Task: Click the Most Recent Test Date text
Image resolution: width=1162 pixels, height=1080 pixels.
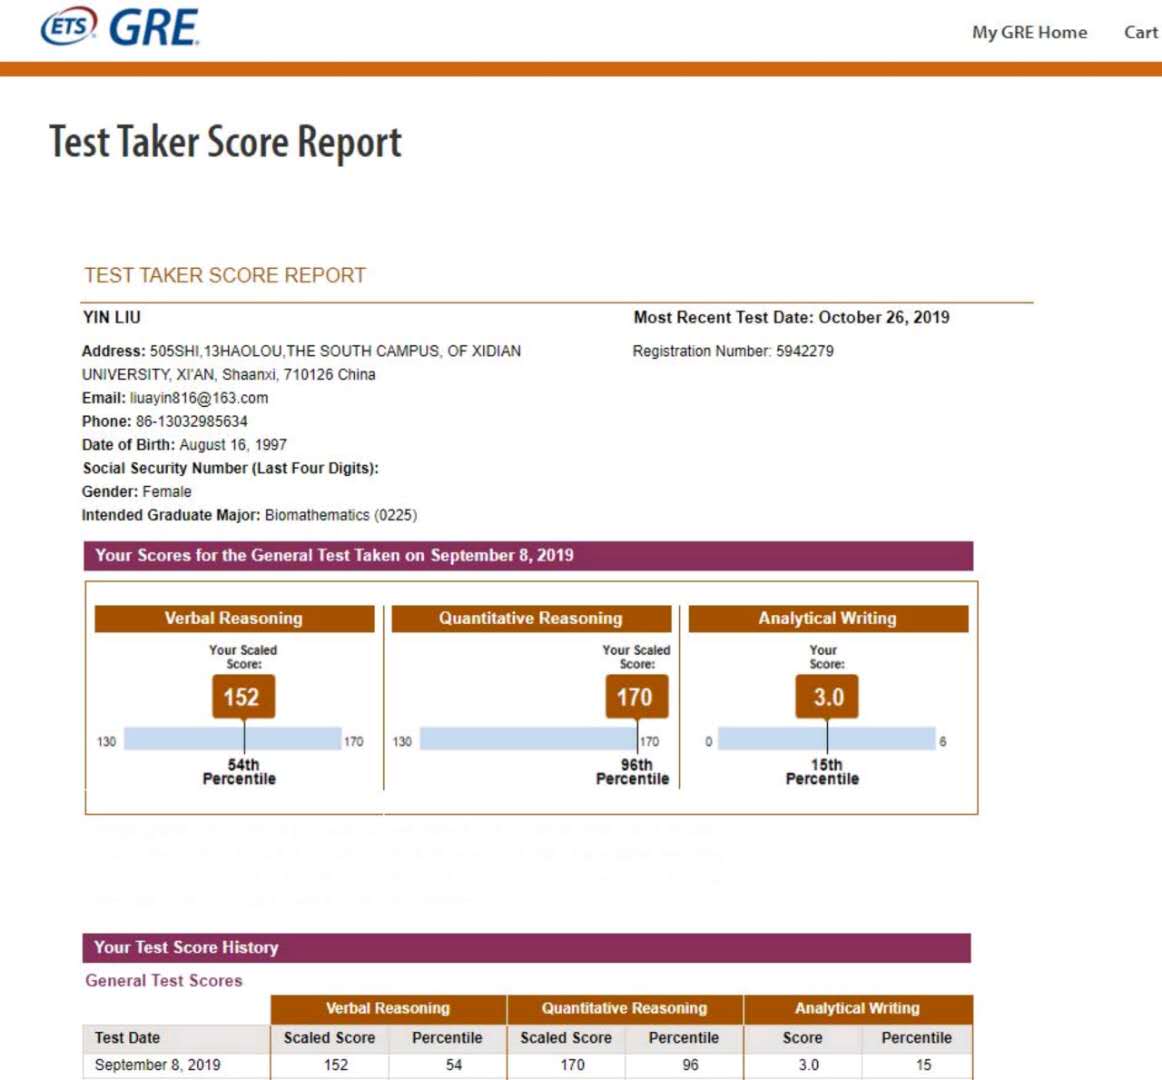Action: (791, 317)
